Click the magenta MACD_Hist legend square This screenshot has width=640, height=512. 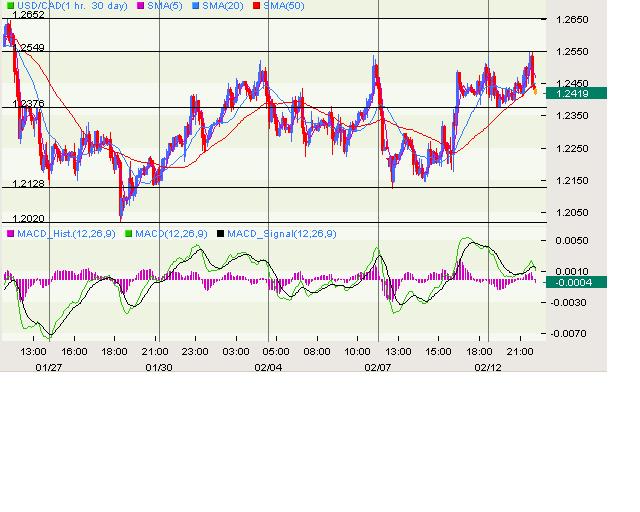point(11,234)
